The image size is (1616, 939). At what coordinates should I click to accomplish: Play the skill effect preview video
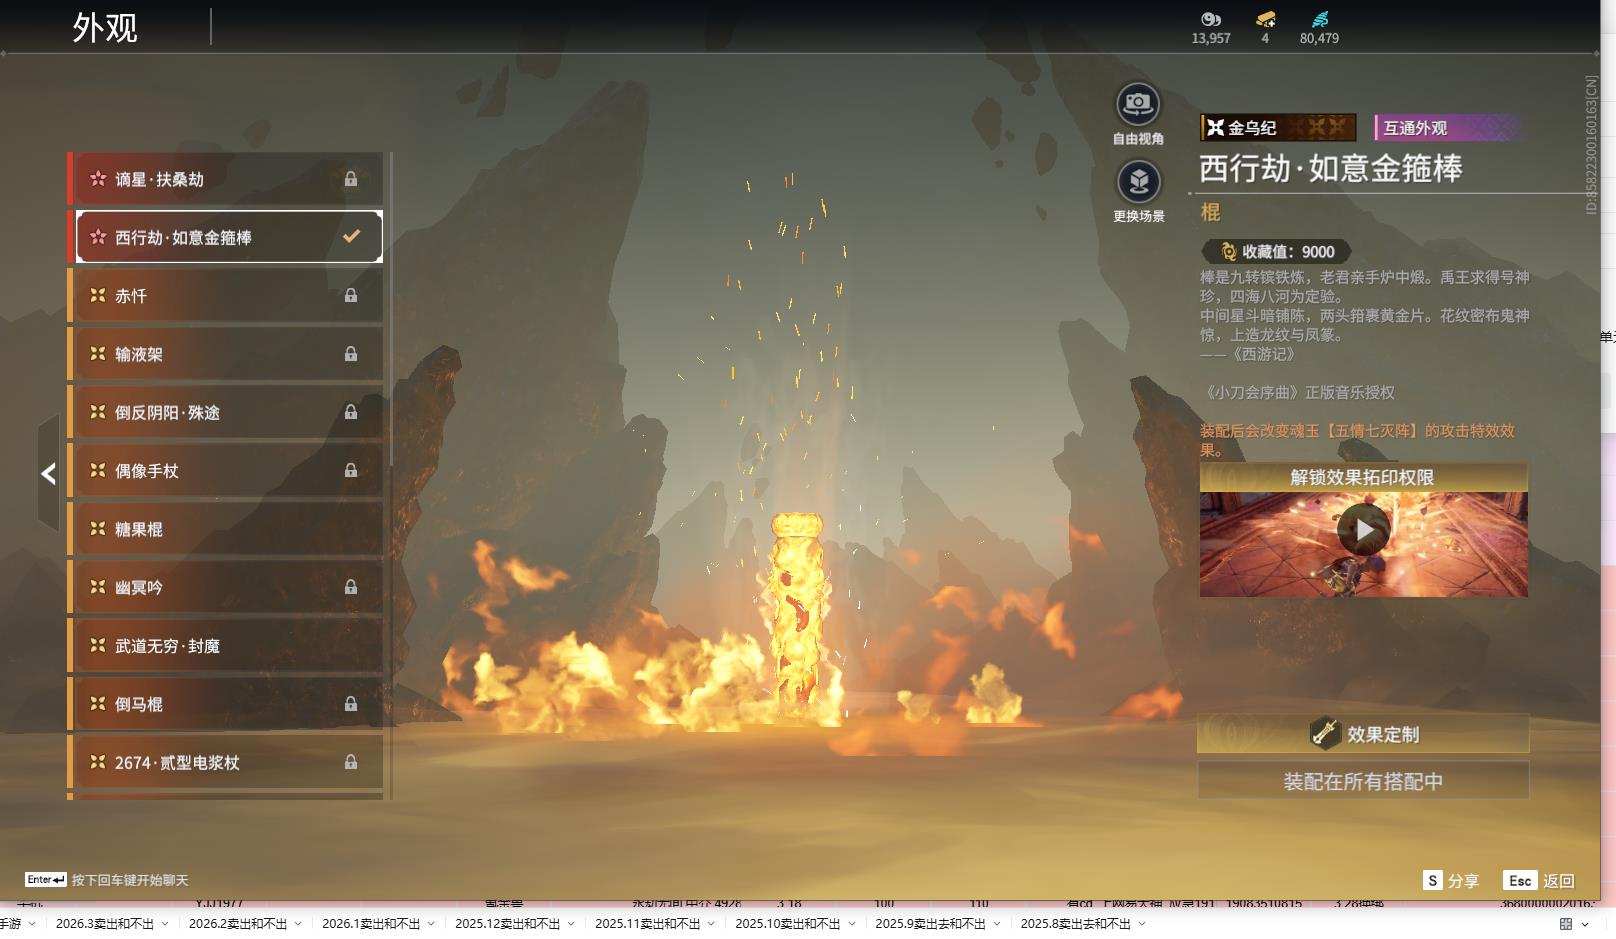click(x=1363, y=530)
